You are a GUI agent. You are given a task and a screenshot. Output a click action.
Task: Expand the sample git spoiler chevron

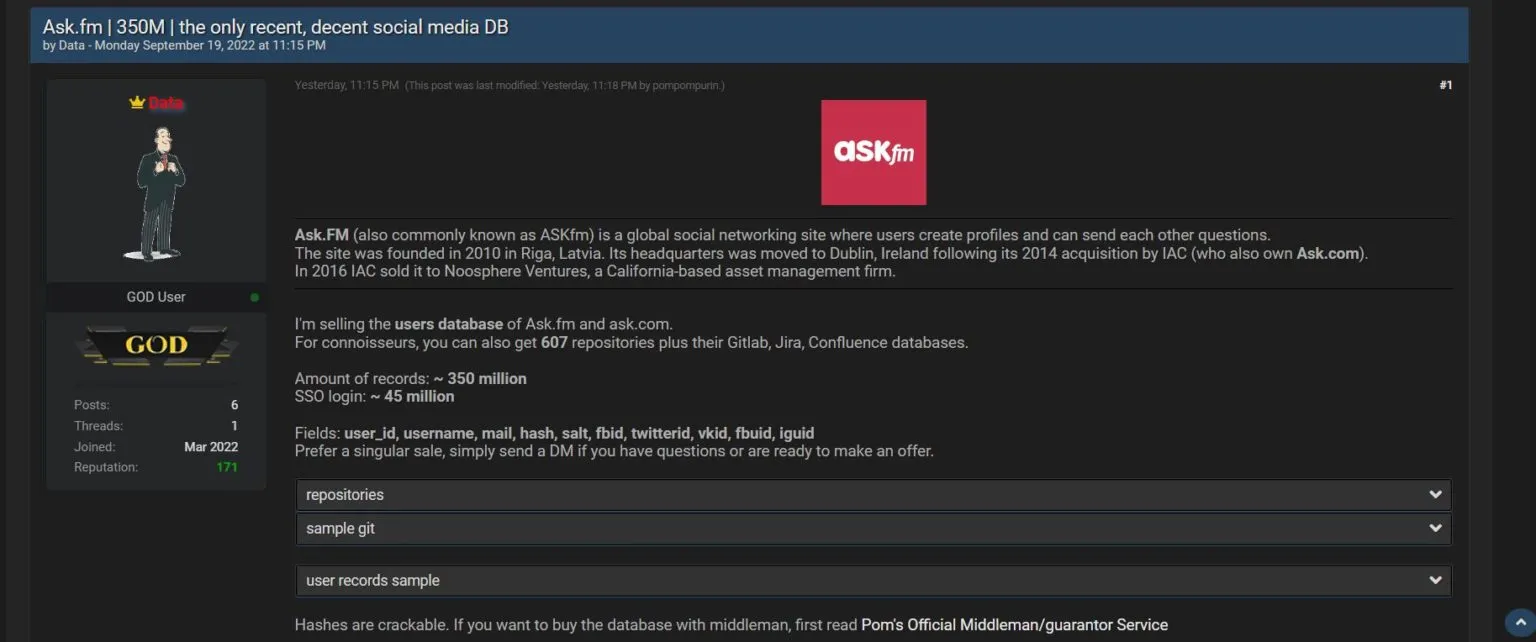click(x=1435, y=528)
